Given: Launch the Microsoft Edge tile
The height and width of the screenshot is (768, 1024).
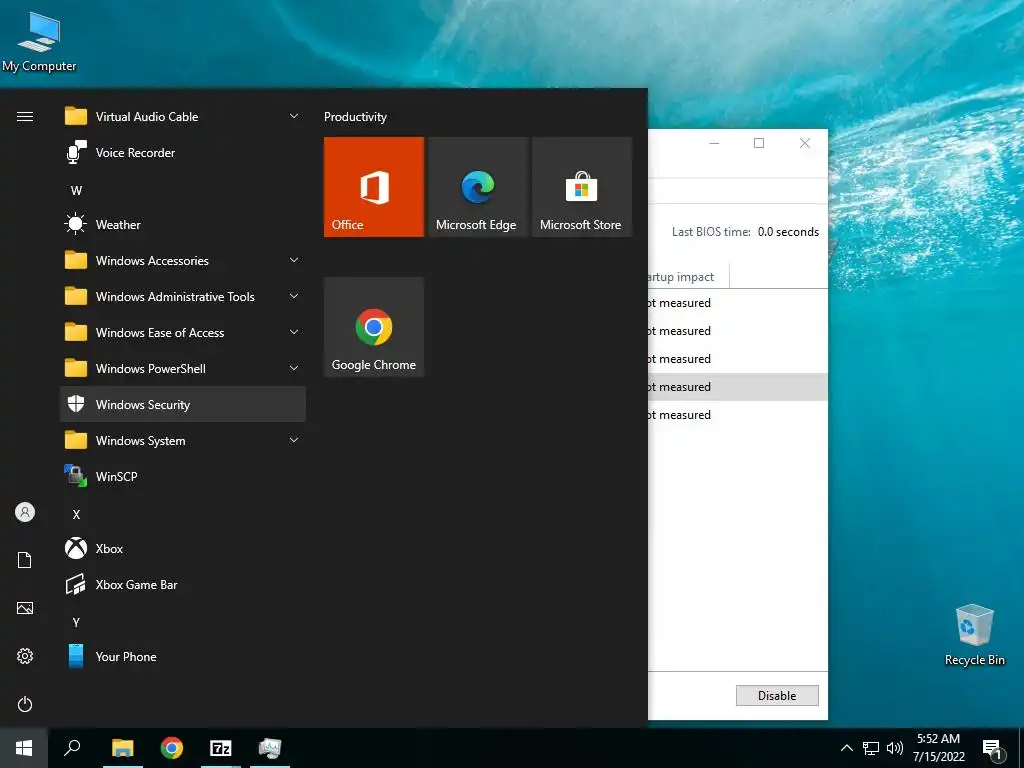Looking at the screenshot, I should pos(477,187).
